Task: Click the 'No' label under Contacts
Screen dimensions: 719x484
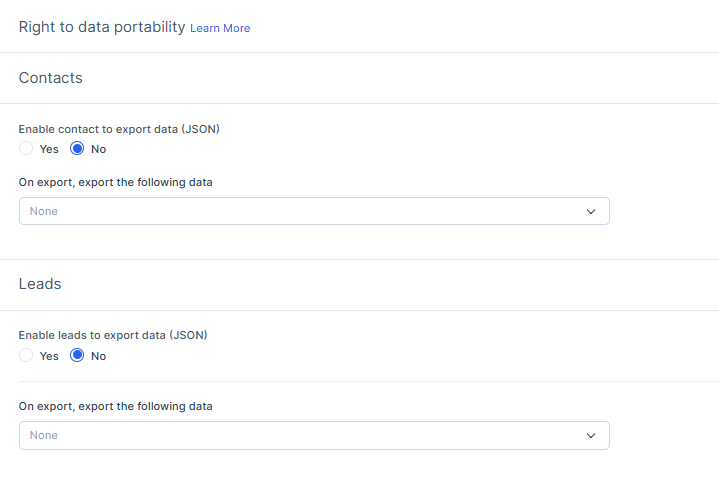Action: click(x=98, y=149)
